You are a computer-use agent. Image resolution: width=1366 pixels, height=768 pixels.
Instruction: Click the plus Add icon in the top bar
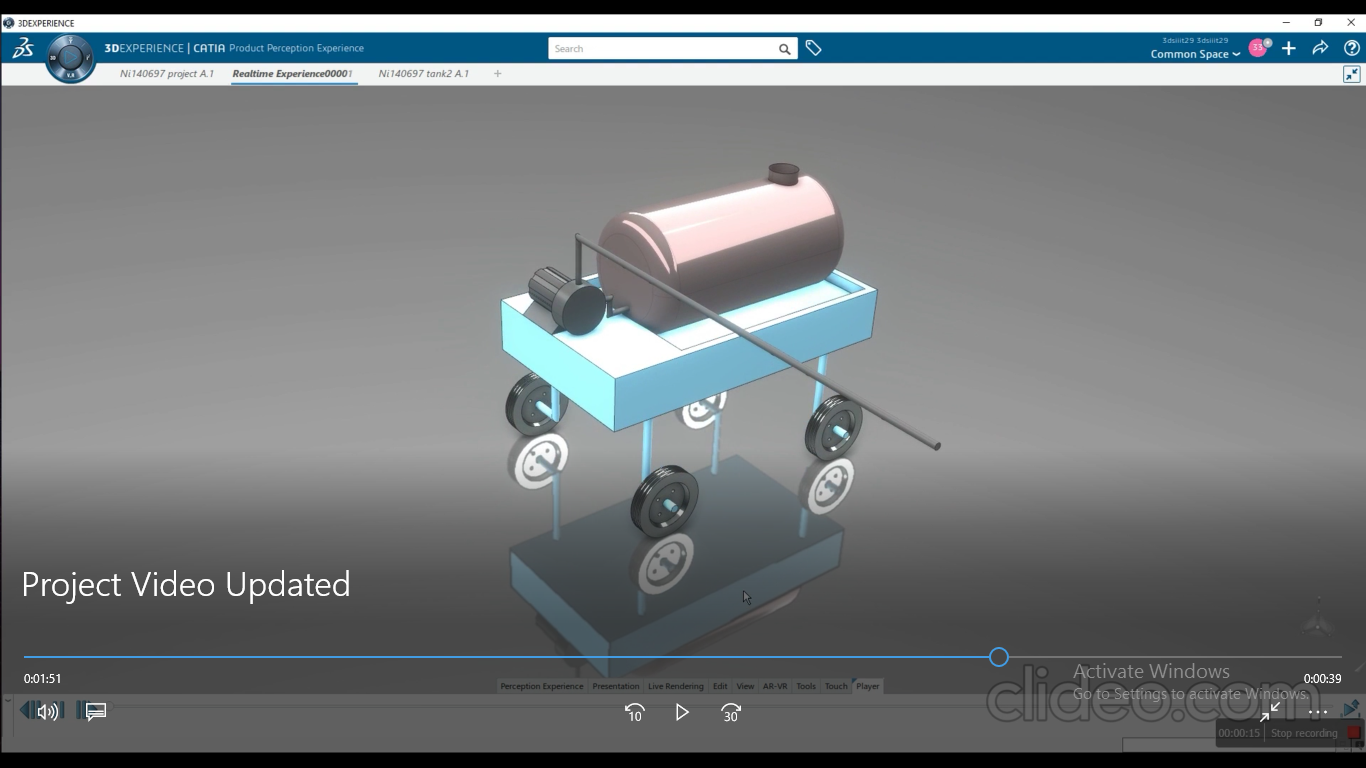1289,48
